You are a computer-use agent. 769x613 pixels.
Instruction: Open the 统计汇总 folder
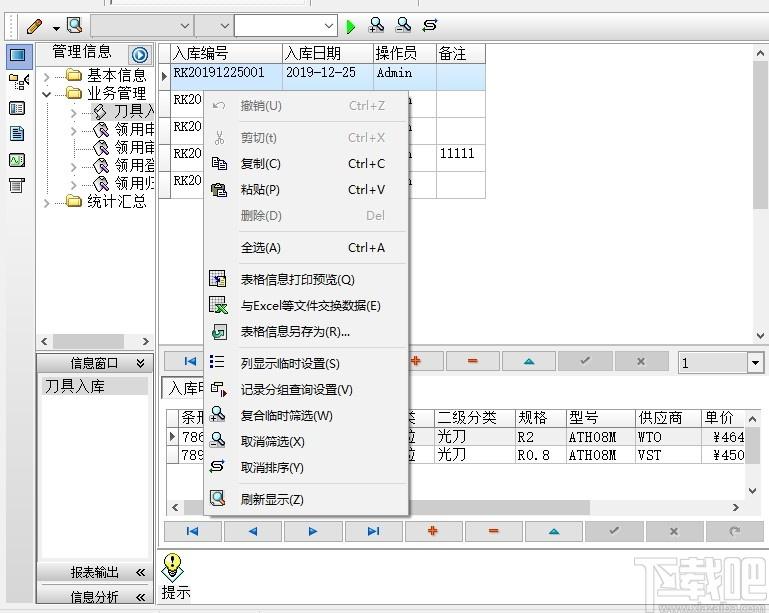[106, 201]
